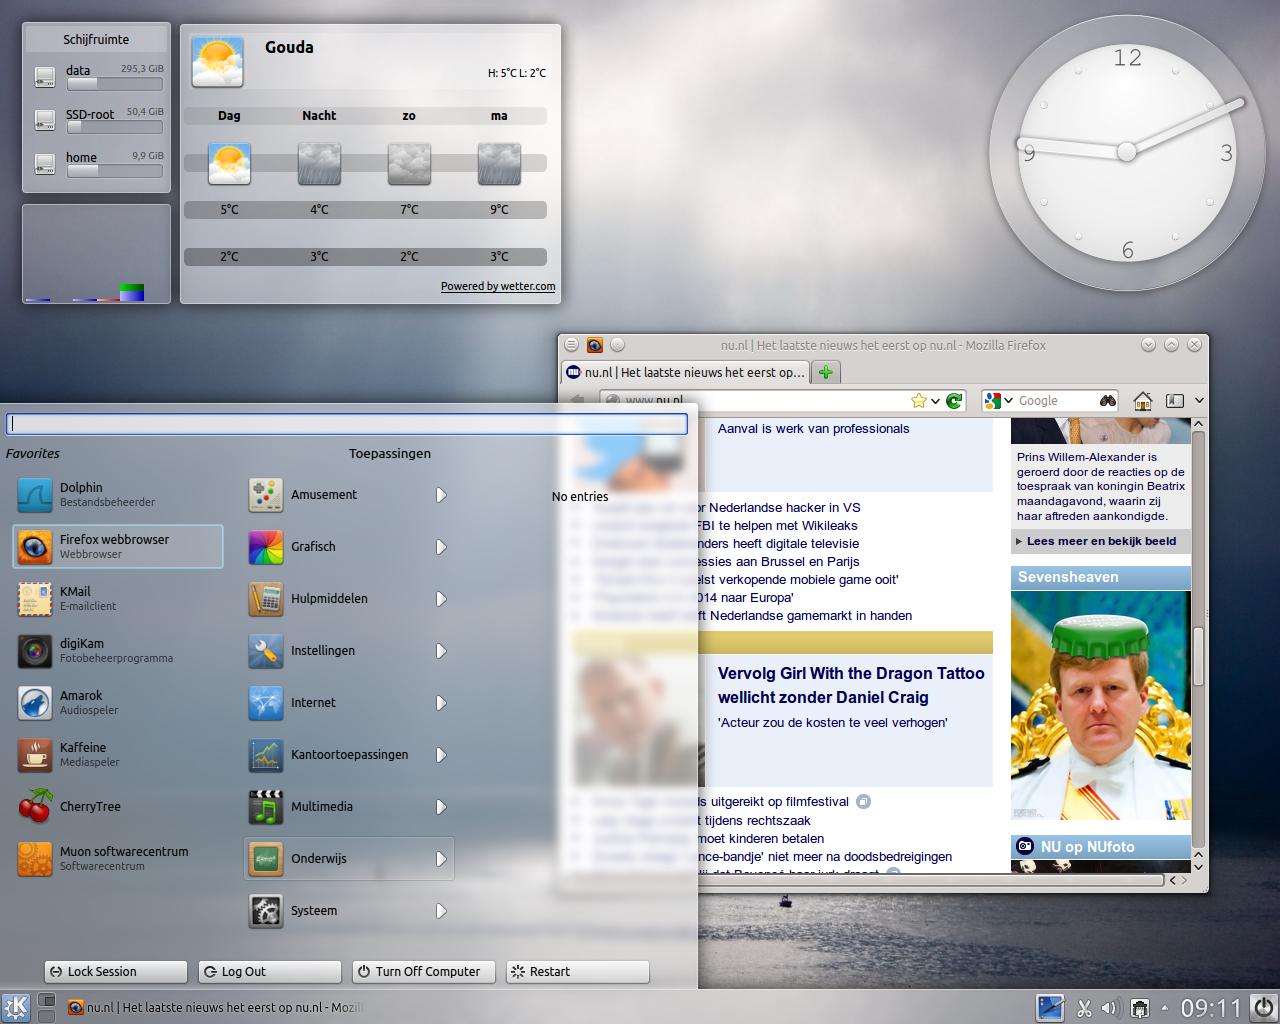Image resolution: width=1280 pixels, height=1024 pixels.
Task: Open Aanval is werk van professionals link
Action: coord(813,429)
